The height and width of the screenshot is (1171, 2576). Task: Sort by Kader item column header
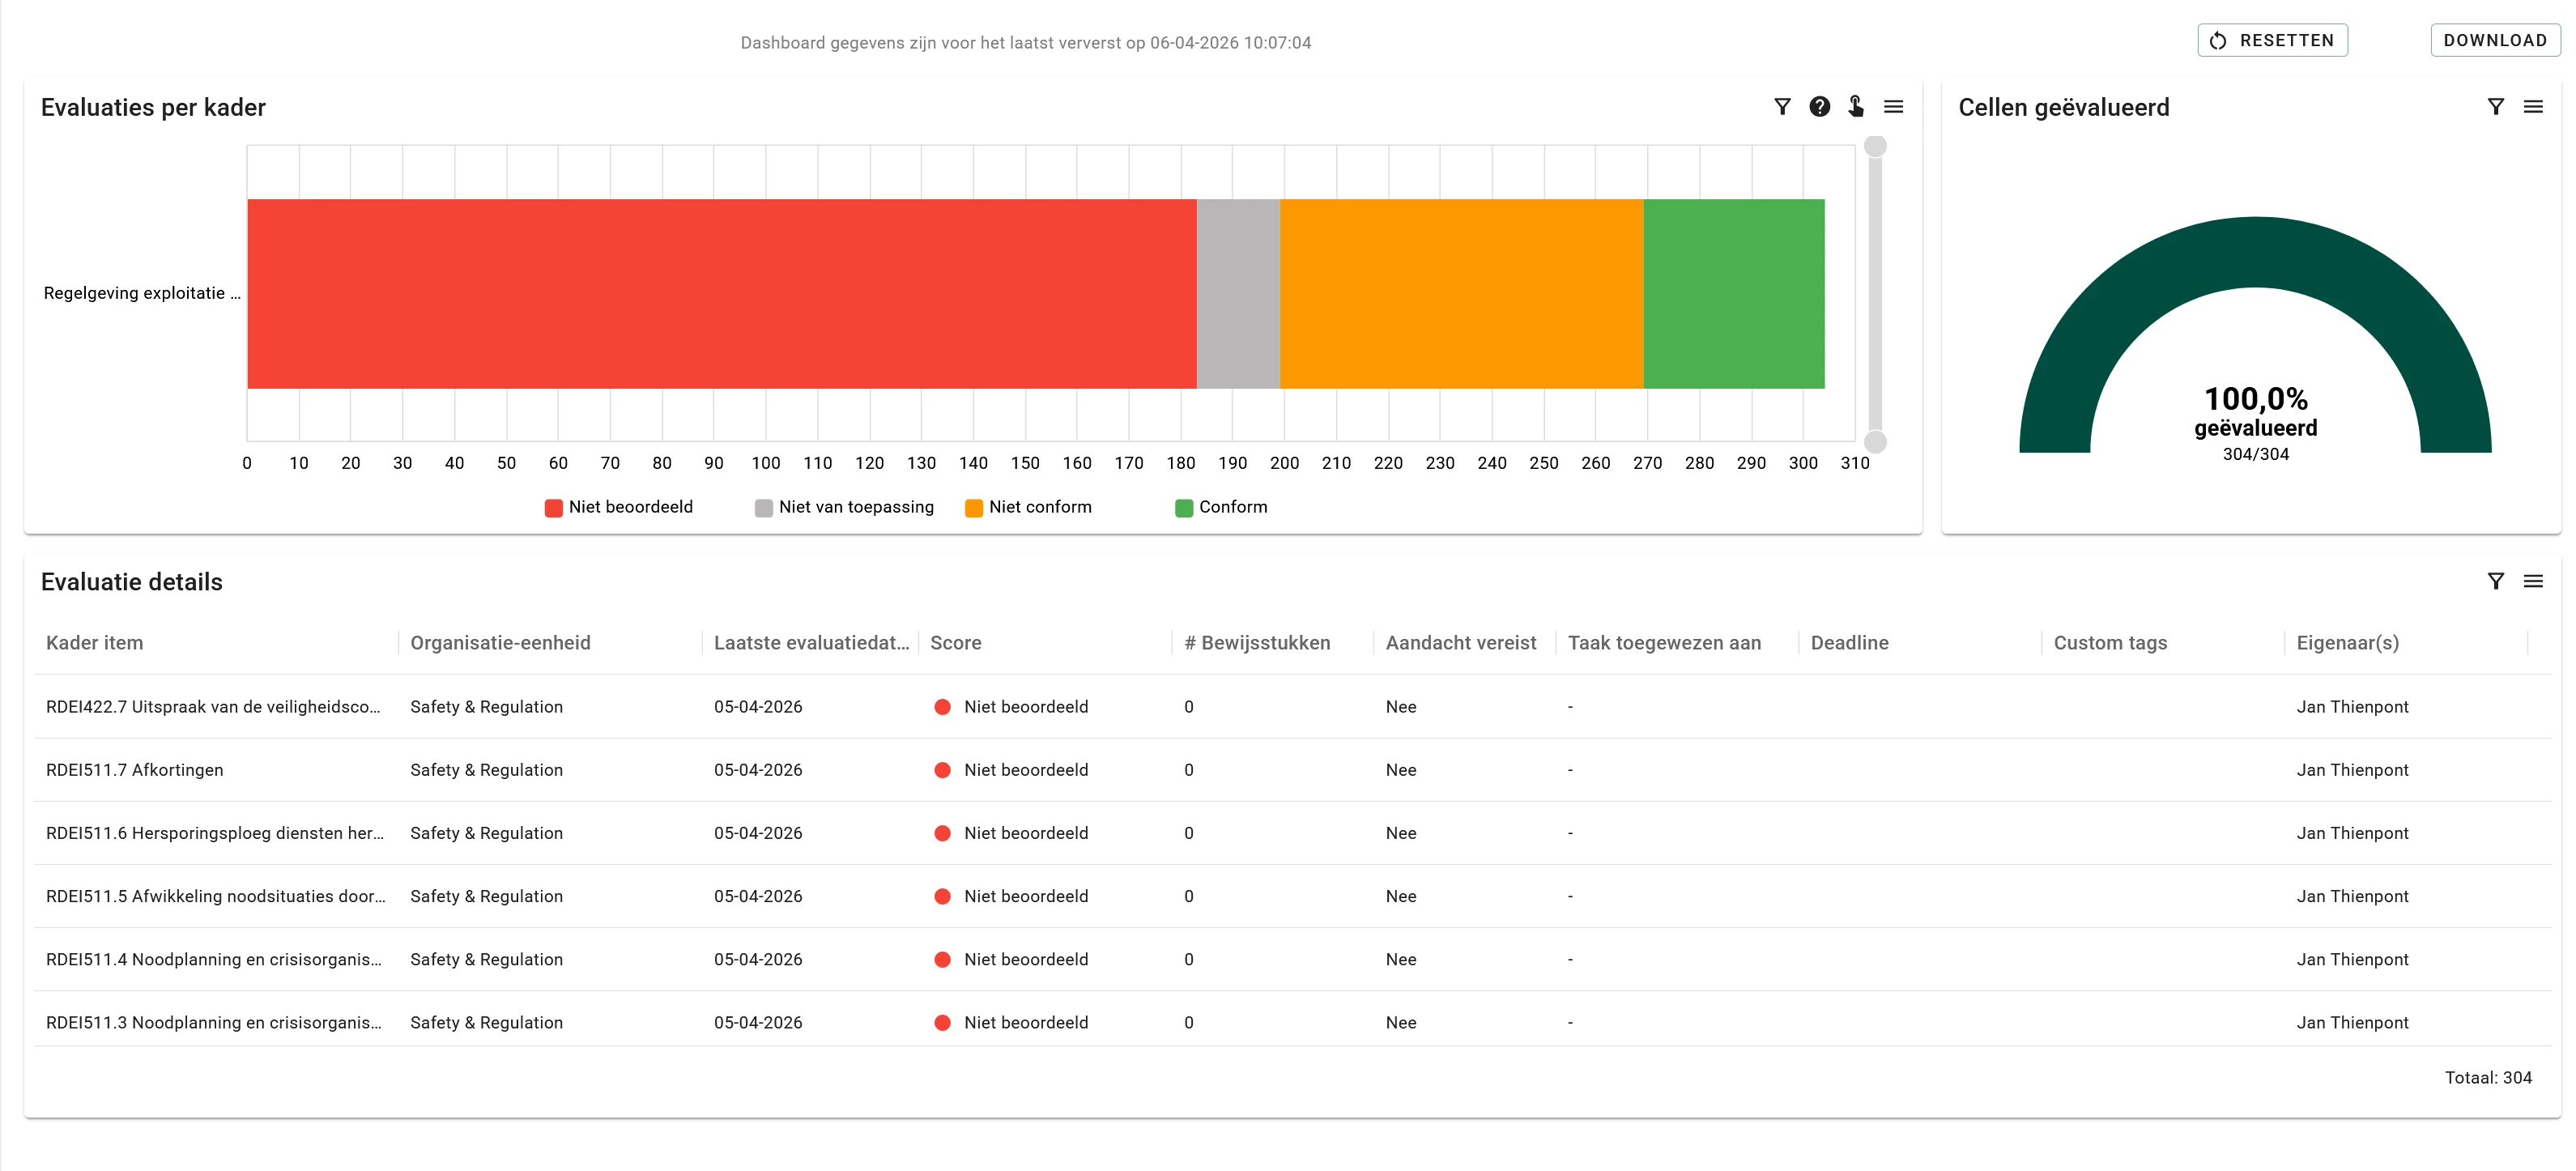(95, 643)
